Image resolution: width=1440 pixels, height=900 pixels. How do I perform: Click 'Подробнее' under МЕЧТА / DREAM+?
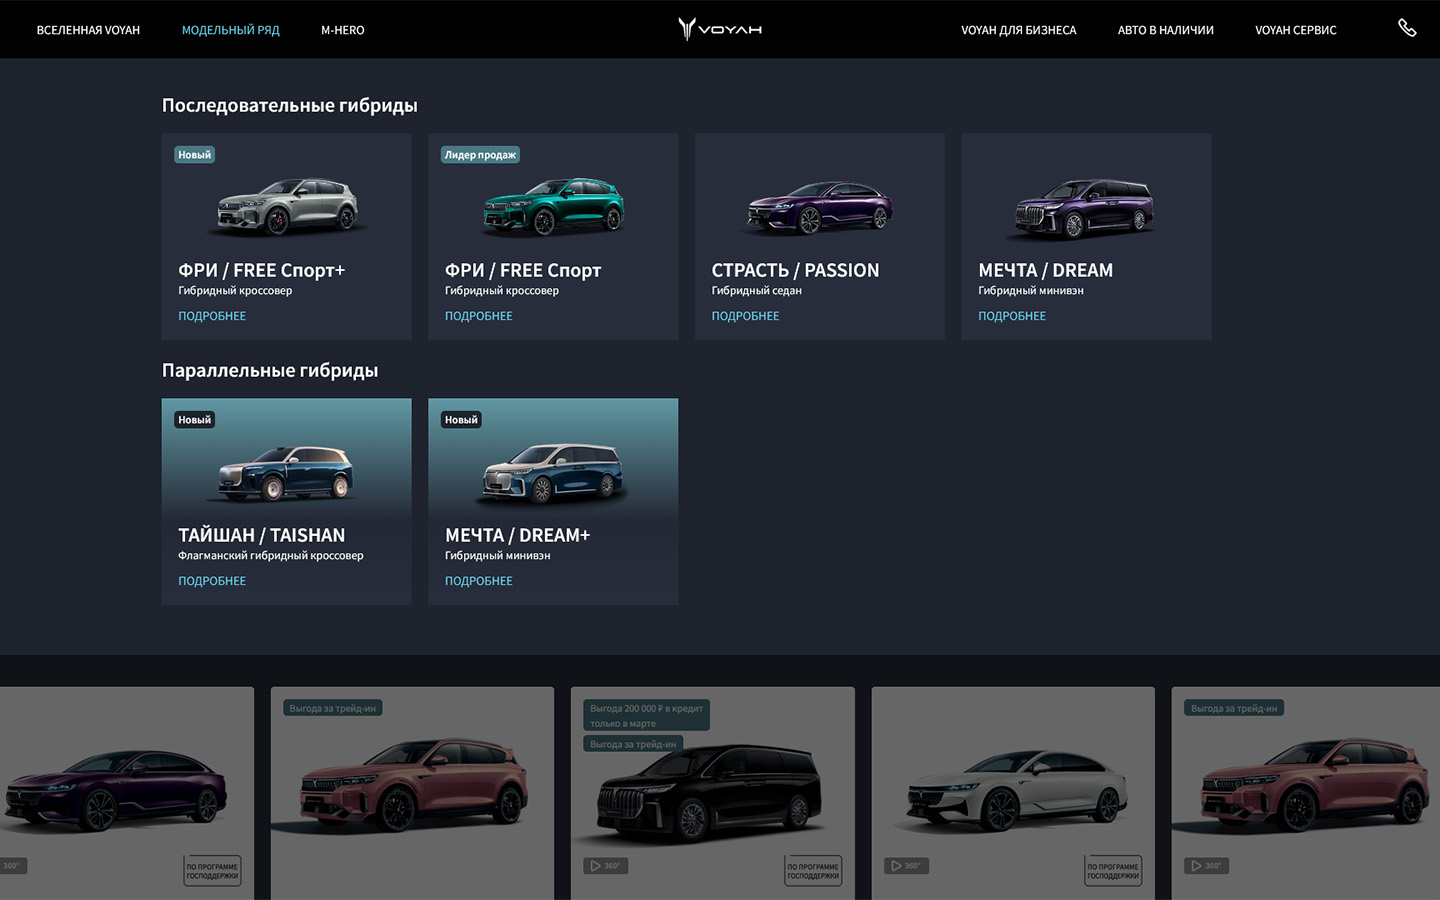pyautogui.click(x=478, y=581)
